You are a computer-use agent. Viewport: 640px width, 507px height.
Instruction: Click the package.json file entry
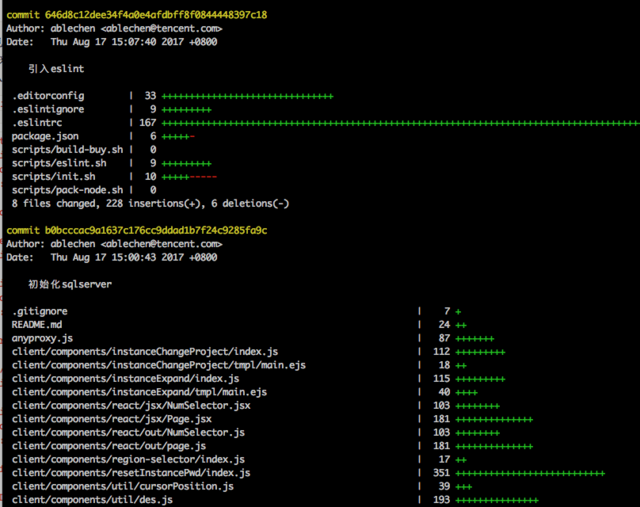(45, 136)
